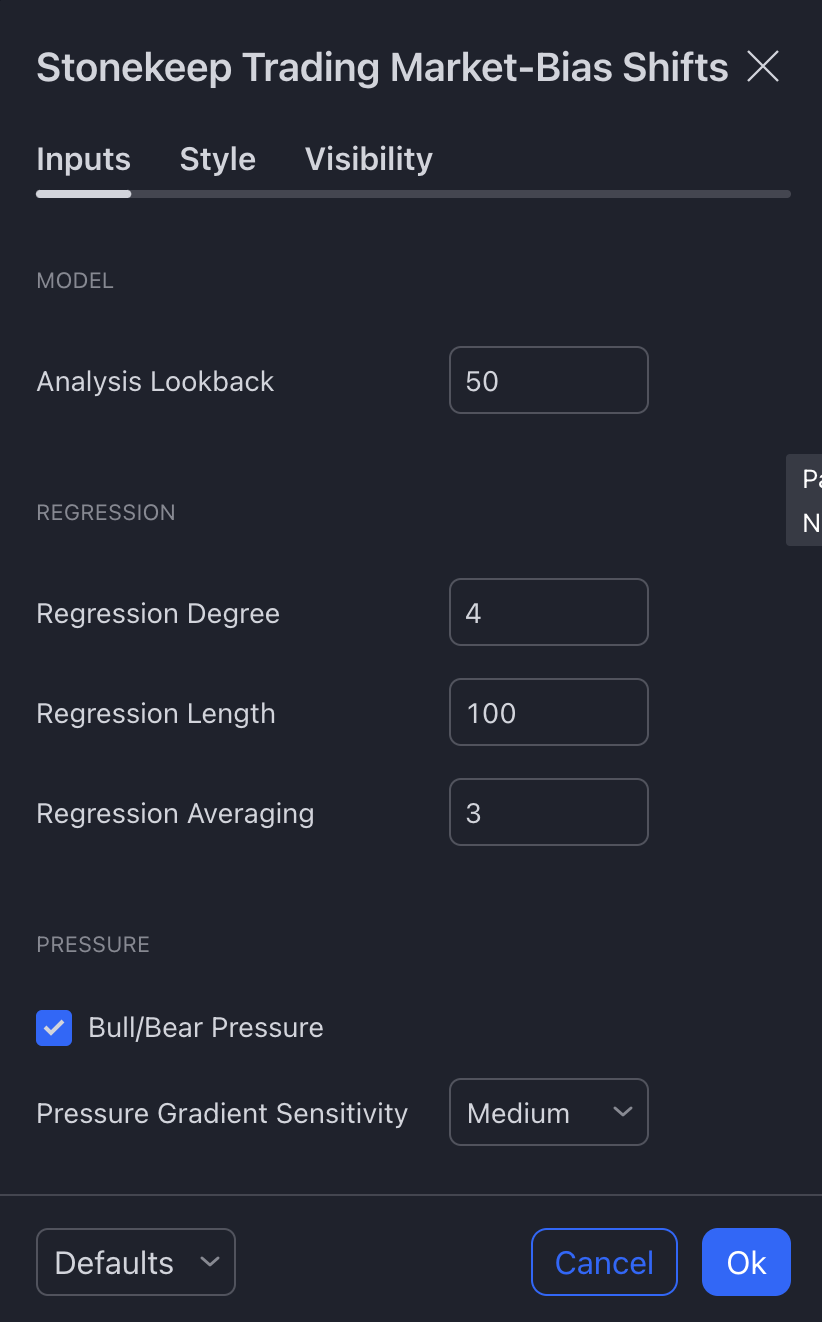
Task: Focus the Analysis Lookback input field
Action: click(x=548, y=380)
